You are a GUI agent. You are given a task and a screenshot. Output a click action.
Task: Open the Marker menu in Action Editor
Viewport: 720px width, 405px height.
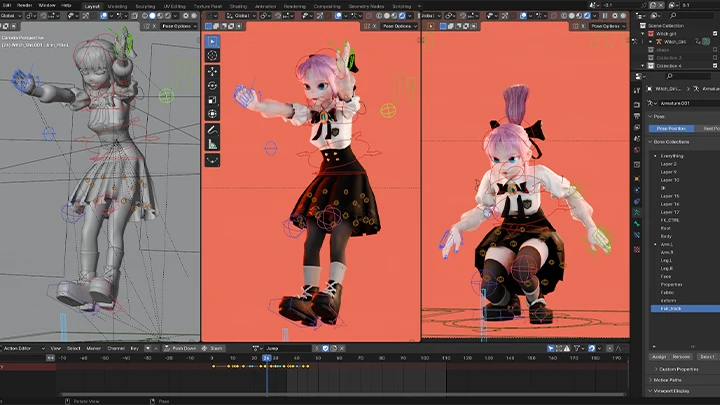[93, 349]
